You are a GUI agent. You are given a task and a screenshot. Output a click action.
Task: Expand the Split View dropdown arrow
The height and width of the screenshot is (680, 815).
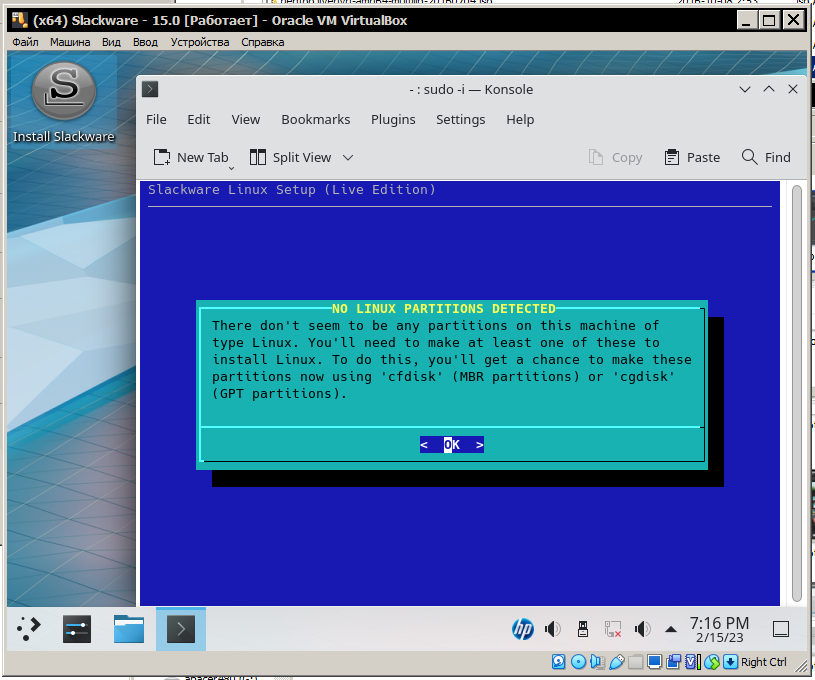point(348,158)
